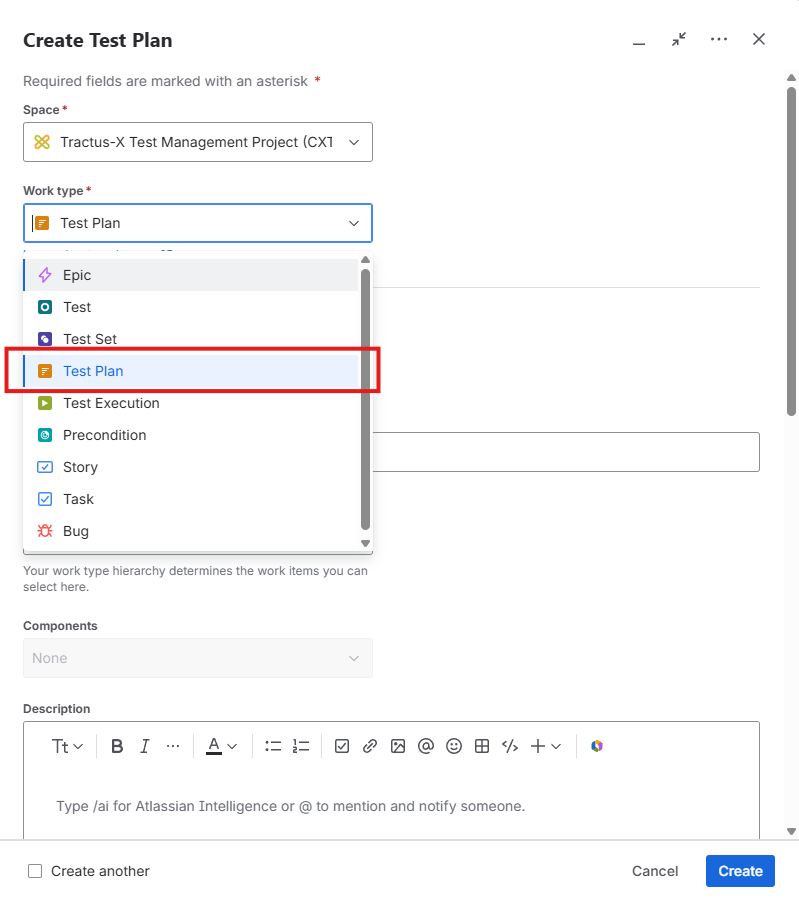
Task: Open the text styles Tt dropdown
Action: [x=67, y=746]
